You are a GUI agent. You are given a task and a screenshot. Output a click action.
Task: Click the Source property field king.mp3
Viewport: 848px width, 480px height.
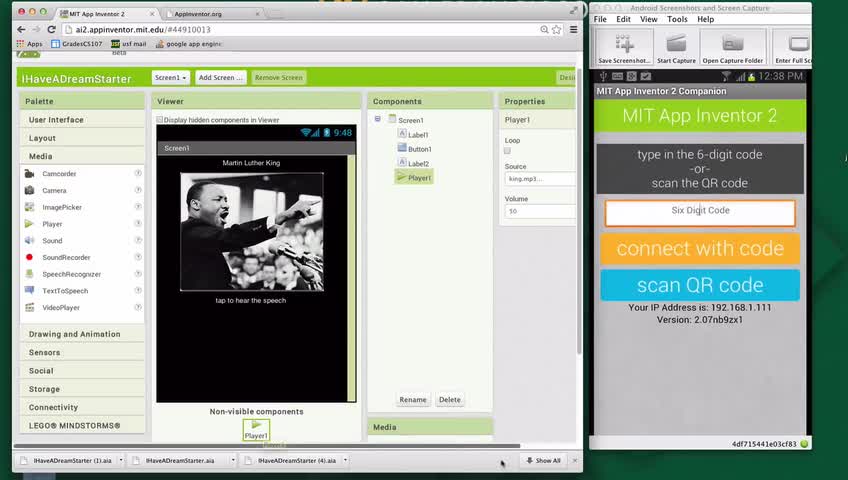(540, 179)
